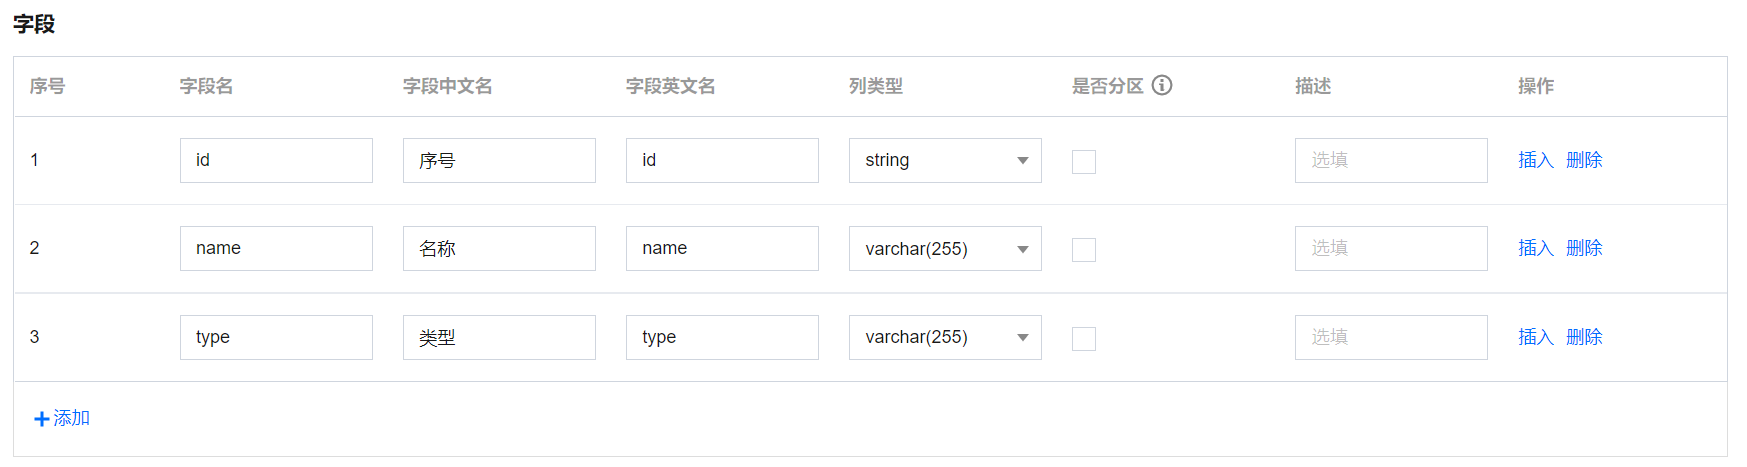Click 删除 link in the id row

click(1584, 160)
